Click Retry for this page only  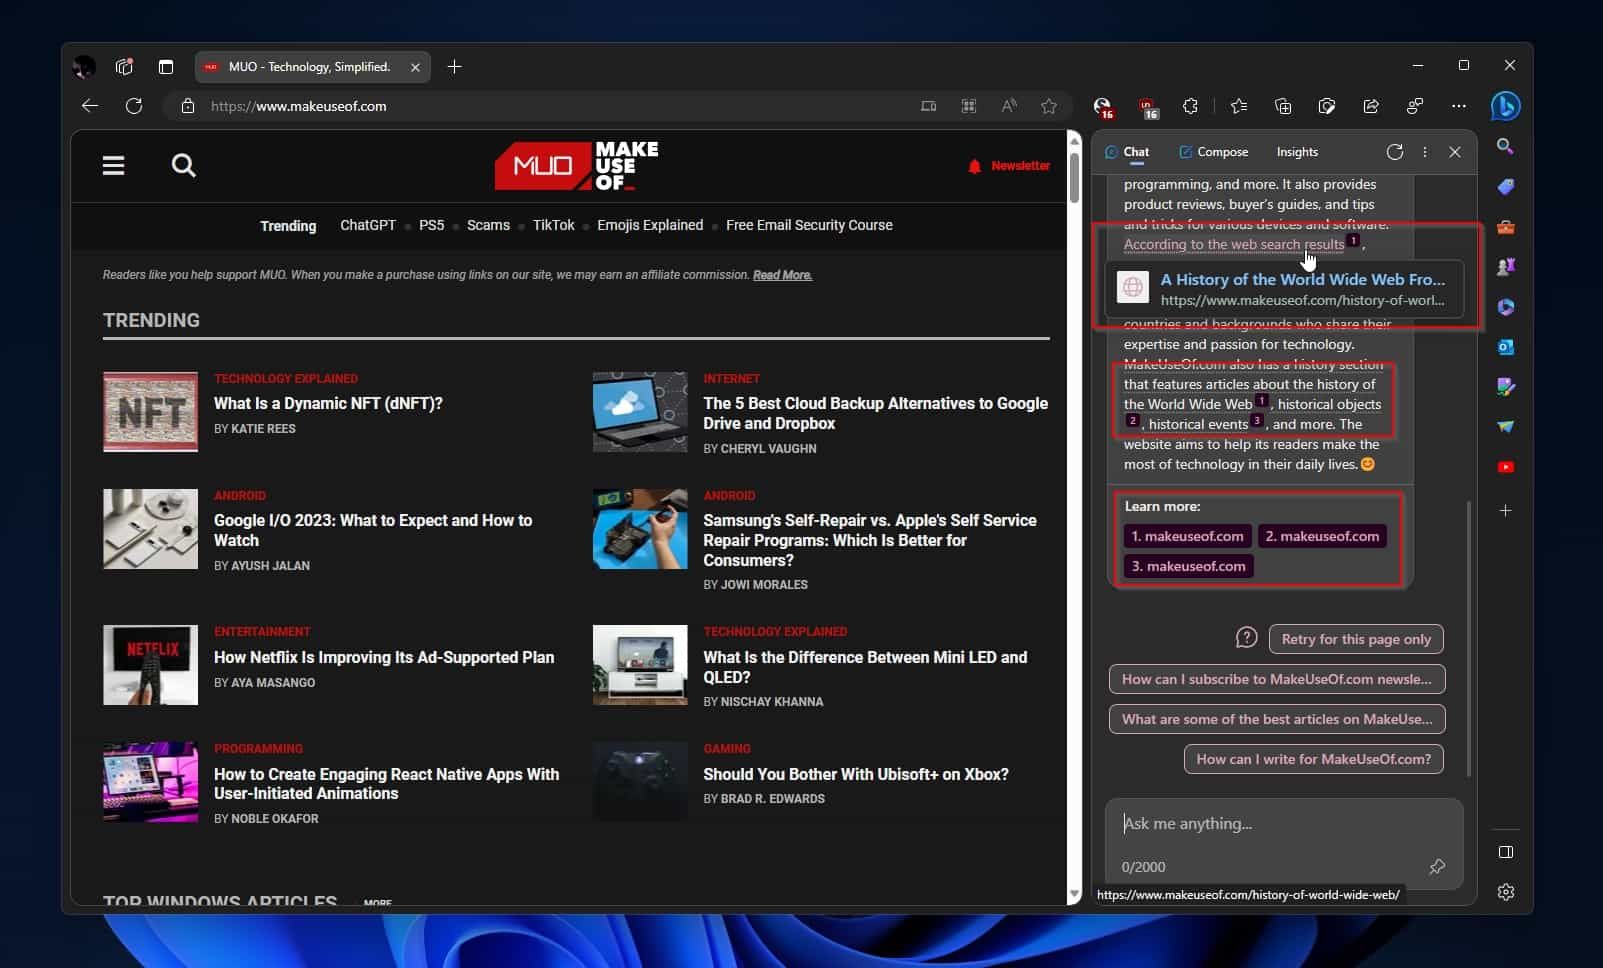pos(1356,639)
